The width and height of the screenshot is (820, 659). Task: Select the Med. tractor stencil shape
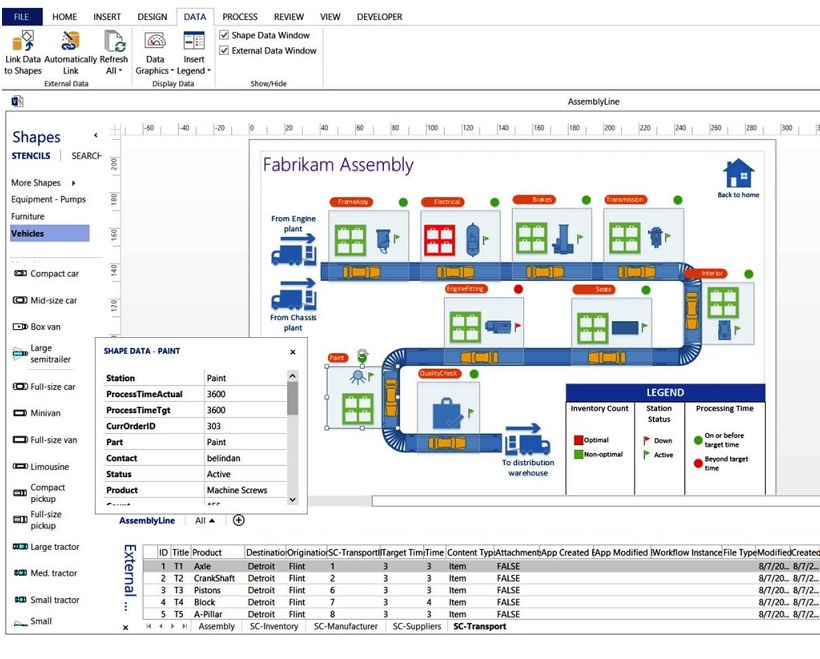click(x=45, y=573)
